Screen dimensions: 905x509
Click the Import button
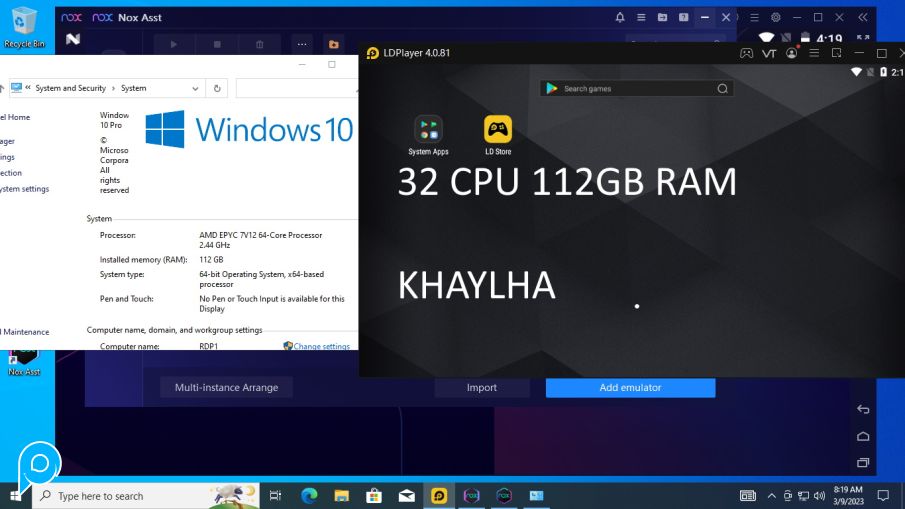click(x=481, y=387)
